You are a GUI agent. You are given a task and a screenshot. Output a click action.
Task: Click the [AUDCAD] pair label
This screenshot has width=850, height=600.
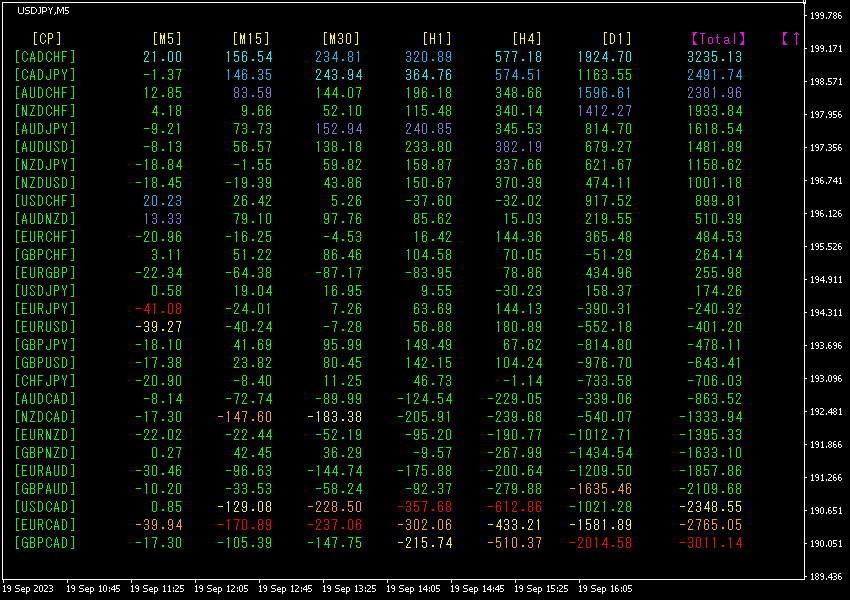click(x=45, y=399)
